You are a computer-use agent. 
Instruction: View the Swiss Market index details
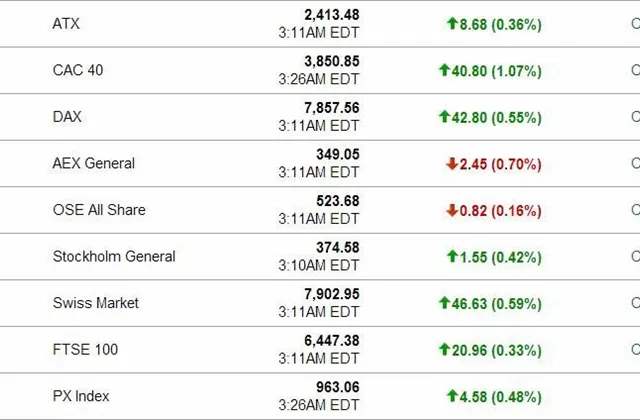point(96,303)
